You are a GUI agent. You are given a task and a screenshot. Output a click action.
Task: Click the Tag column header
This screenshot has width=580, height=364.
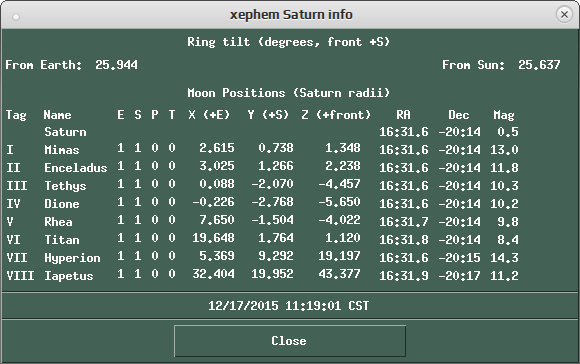[16, 115]
